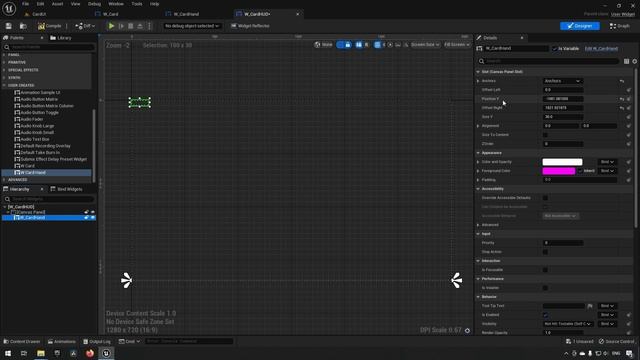Image resolution: width=640 pixels, height=360 pixels.
Task: Click the Palette search field
Action: point(49,47)
